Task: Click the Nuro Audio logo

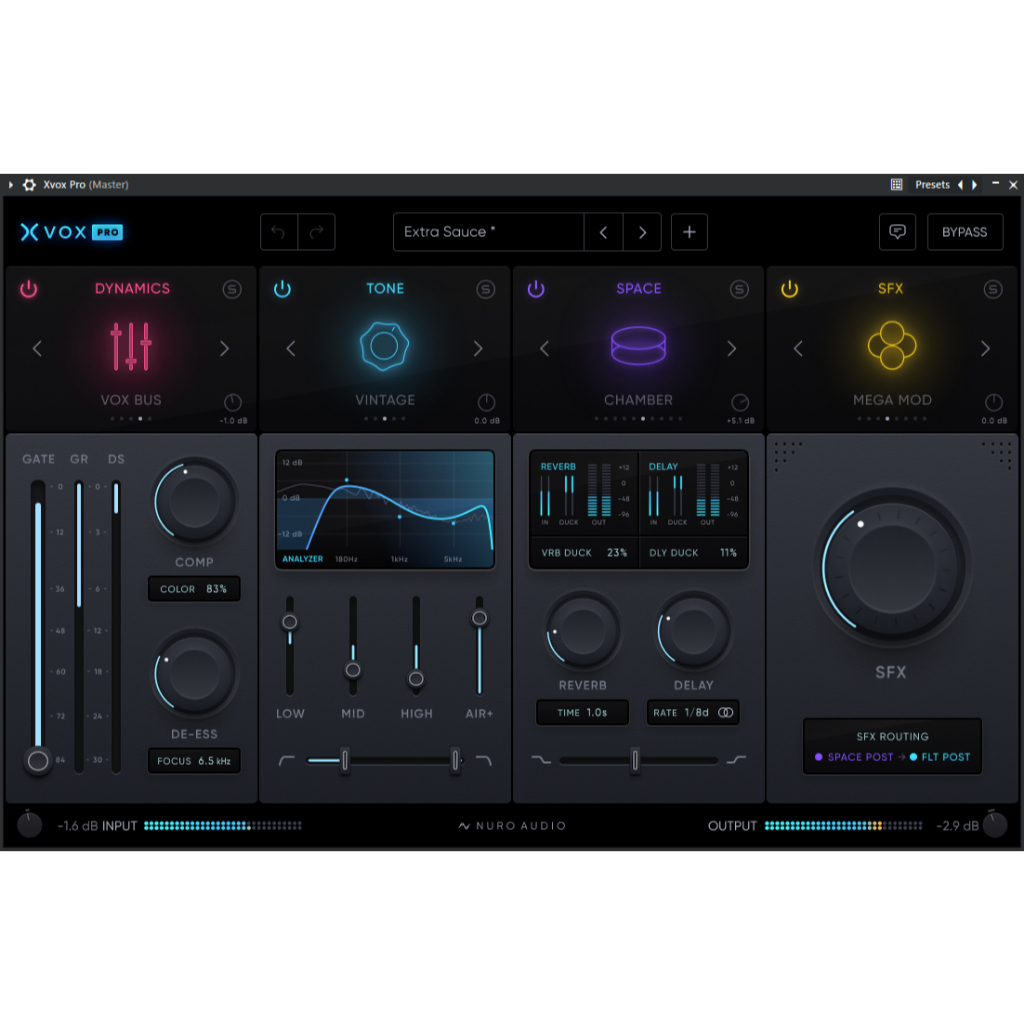Action: [512, 826]
